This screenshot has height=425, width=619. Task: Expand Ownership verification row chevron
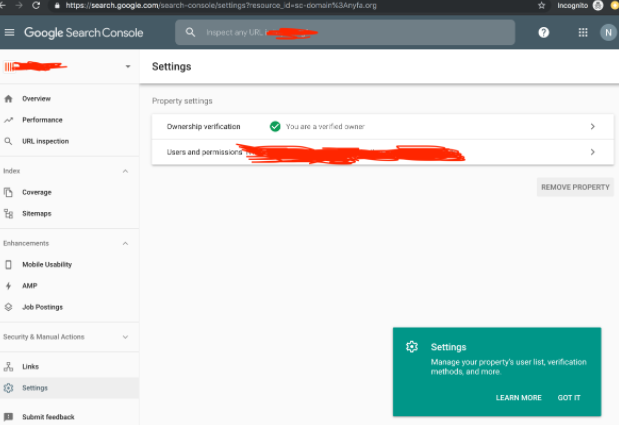pos(593,126)
